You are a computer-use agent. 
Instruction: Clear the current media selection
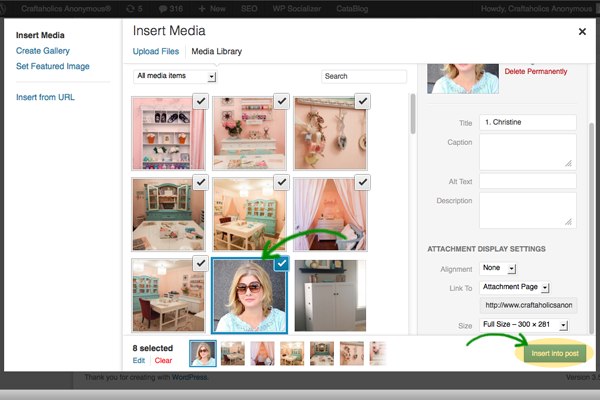point(163,360)
